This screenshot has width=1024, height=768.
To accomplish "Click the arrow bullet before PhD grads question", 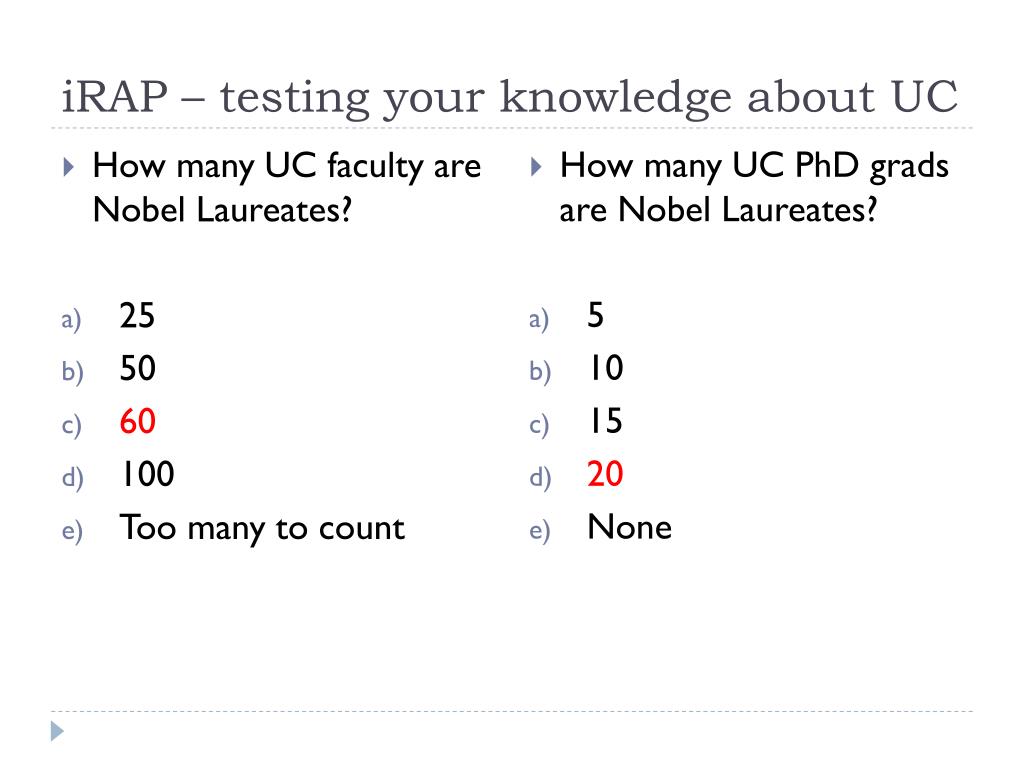I will click(536, 167).
